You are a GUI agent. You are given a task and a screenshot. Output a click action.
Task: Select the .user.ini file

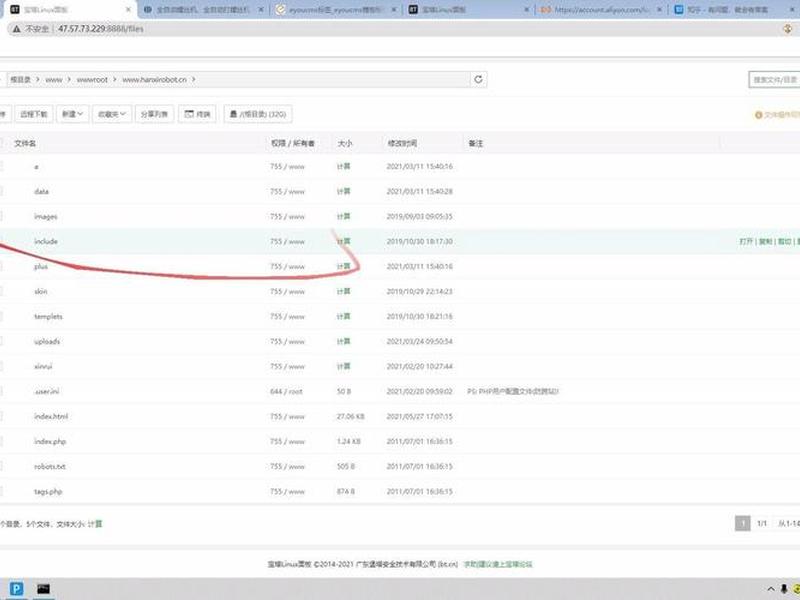46,391
